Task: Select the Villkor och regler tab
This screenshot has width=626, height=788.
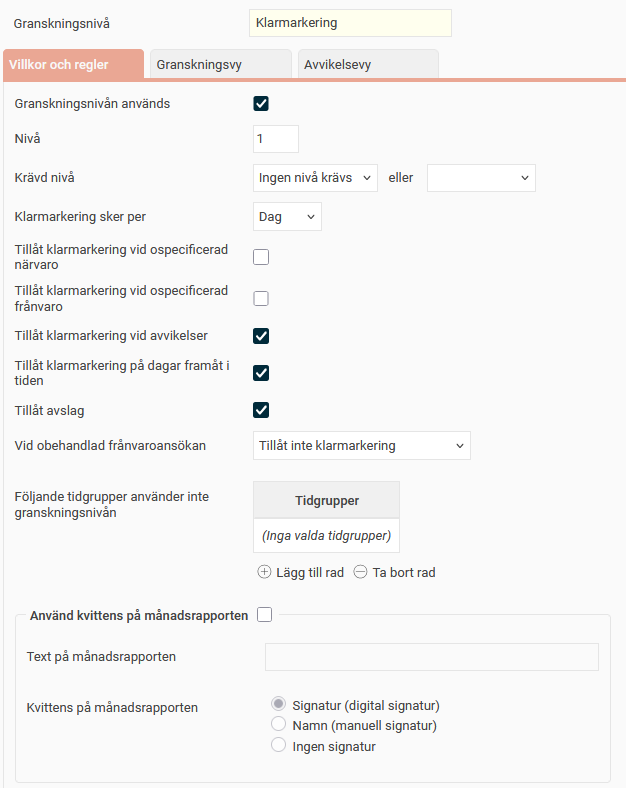Action: tap(73, 64)
